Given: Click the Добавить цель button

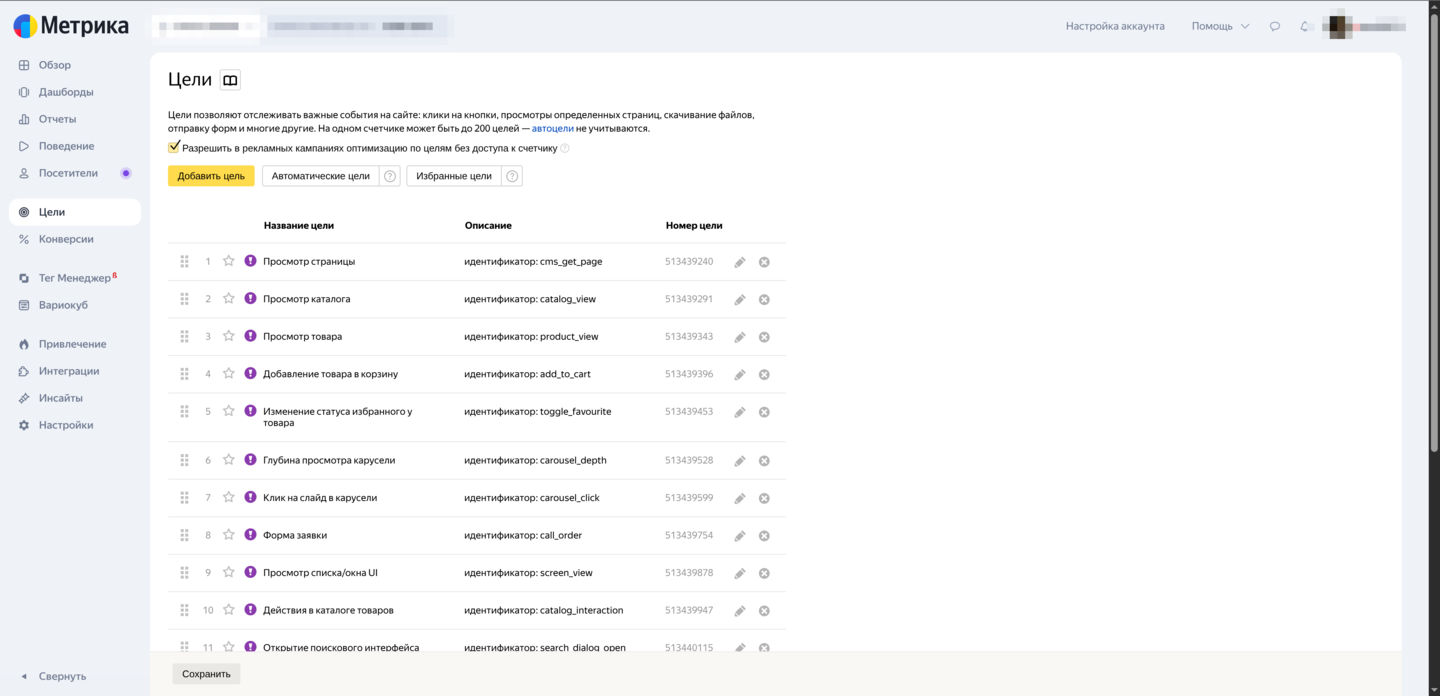Looking at the screenshot, I should point(211,176).
